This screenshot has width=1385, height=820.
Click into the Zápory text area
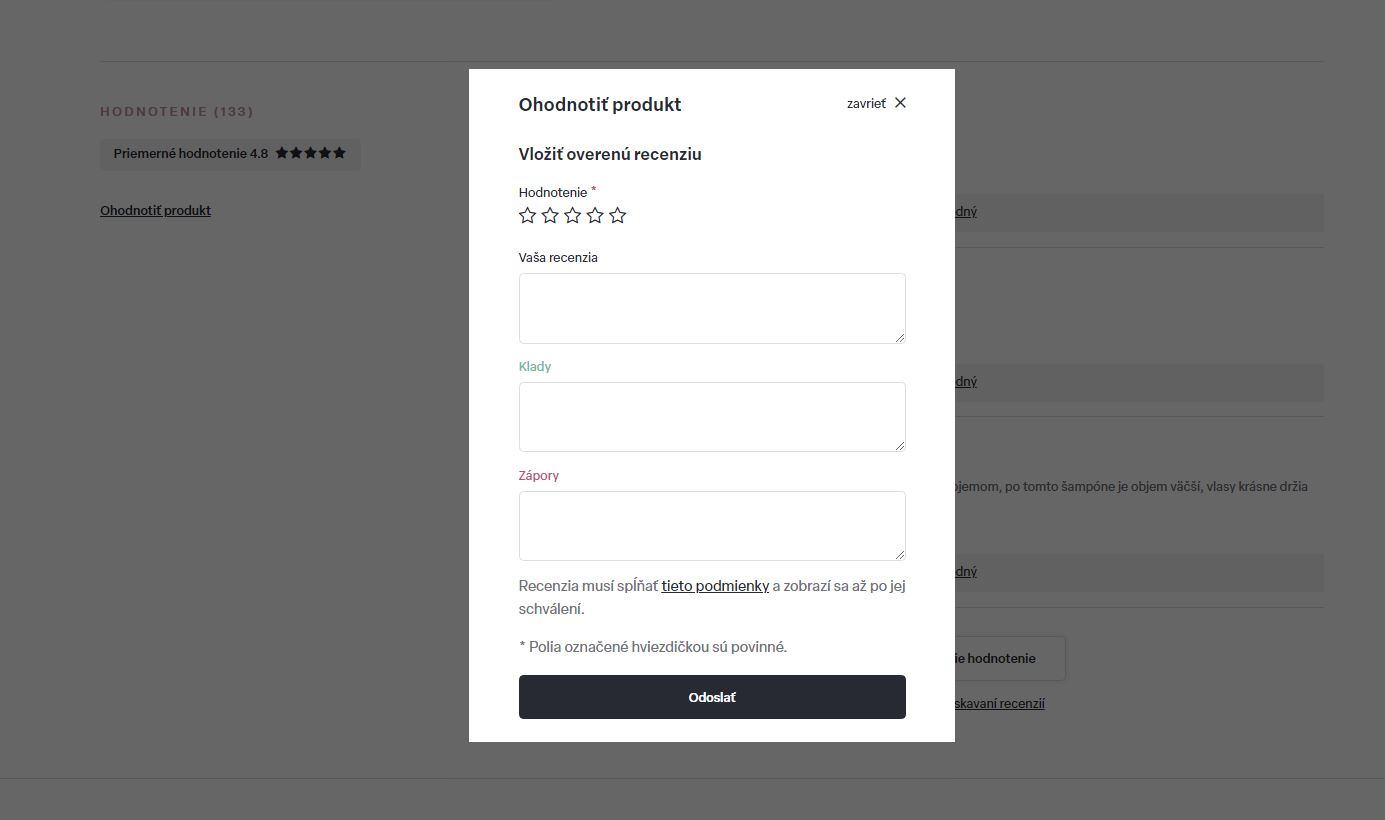pyautogui.click(x=712, y=526)
